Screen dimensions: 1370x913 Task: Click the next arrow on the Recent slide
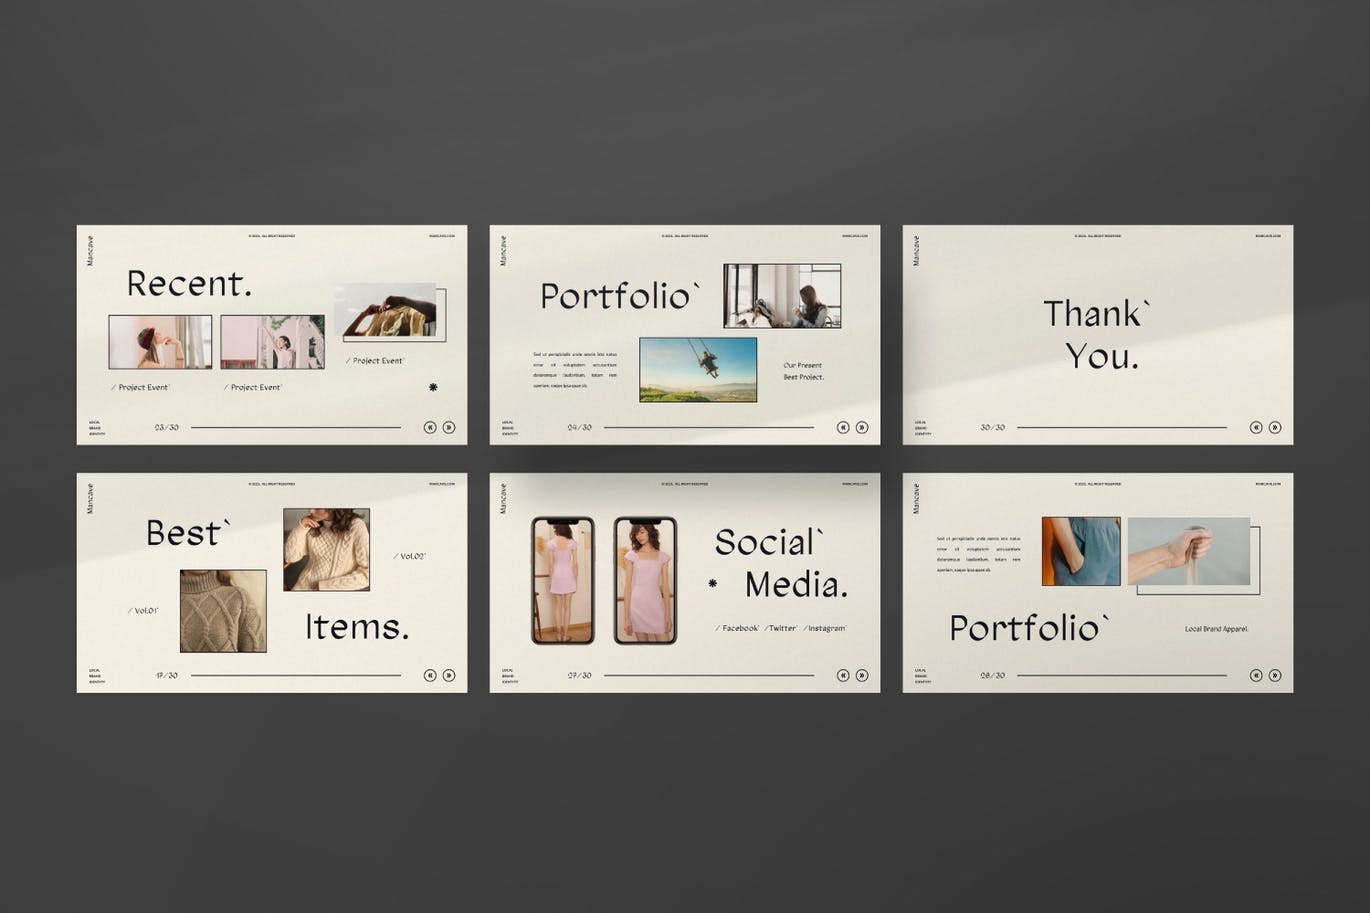pyautogui.click(x=449, y=427)
